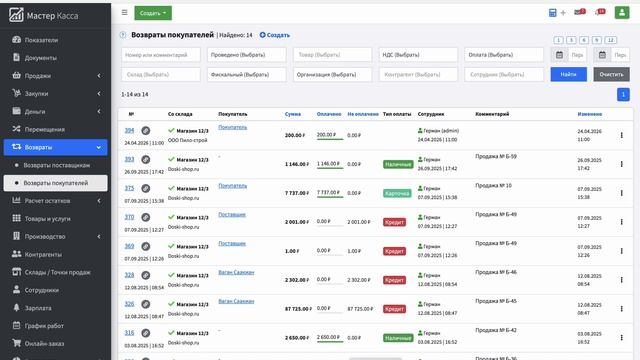Open row actions menu for return 326
The width and height of the screenshot is (640, 360).
[622, 309]
